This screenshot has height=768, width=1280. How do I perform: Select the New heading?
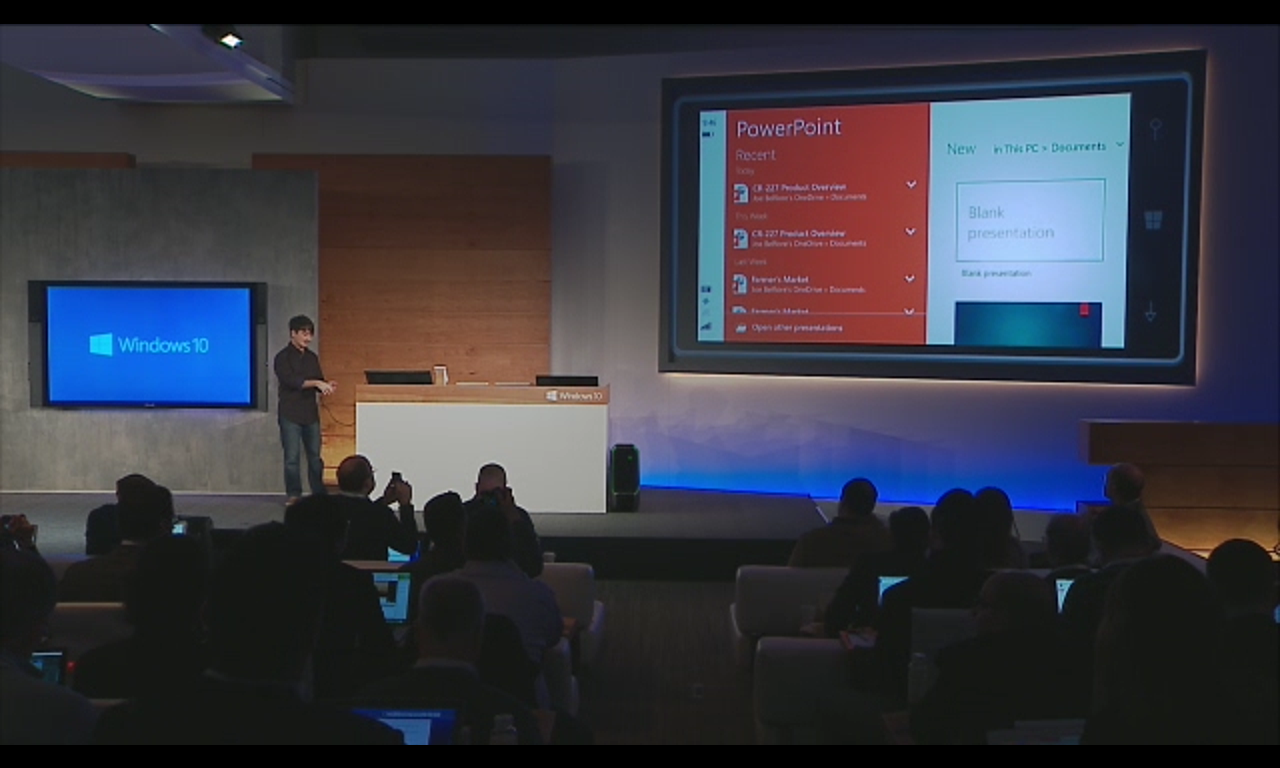(x=961, y=149)
